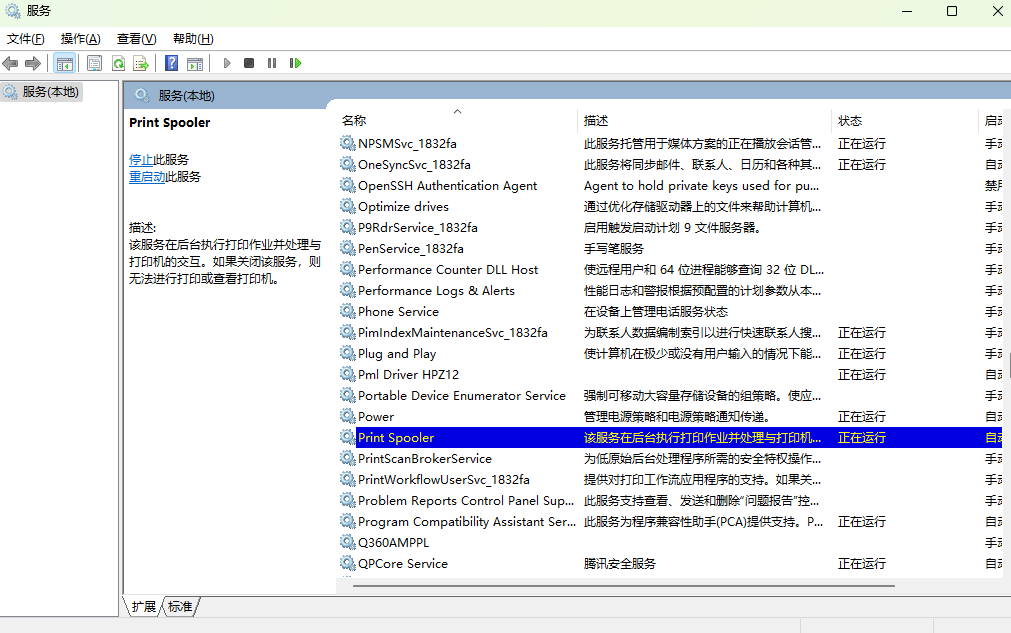
Task: Close the 服务 window
Action: pos(997,11)
